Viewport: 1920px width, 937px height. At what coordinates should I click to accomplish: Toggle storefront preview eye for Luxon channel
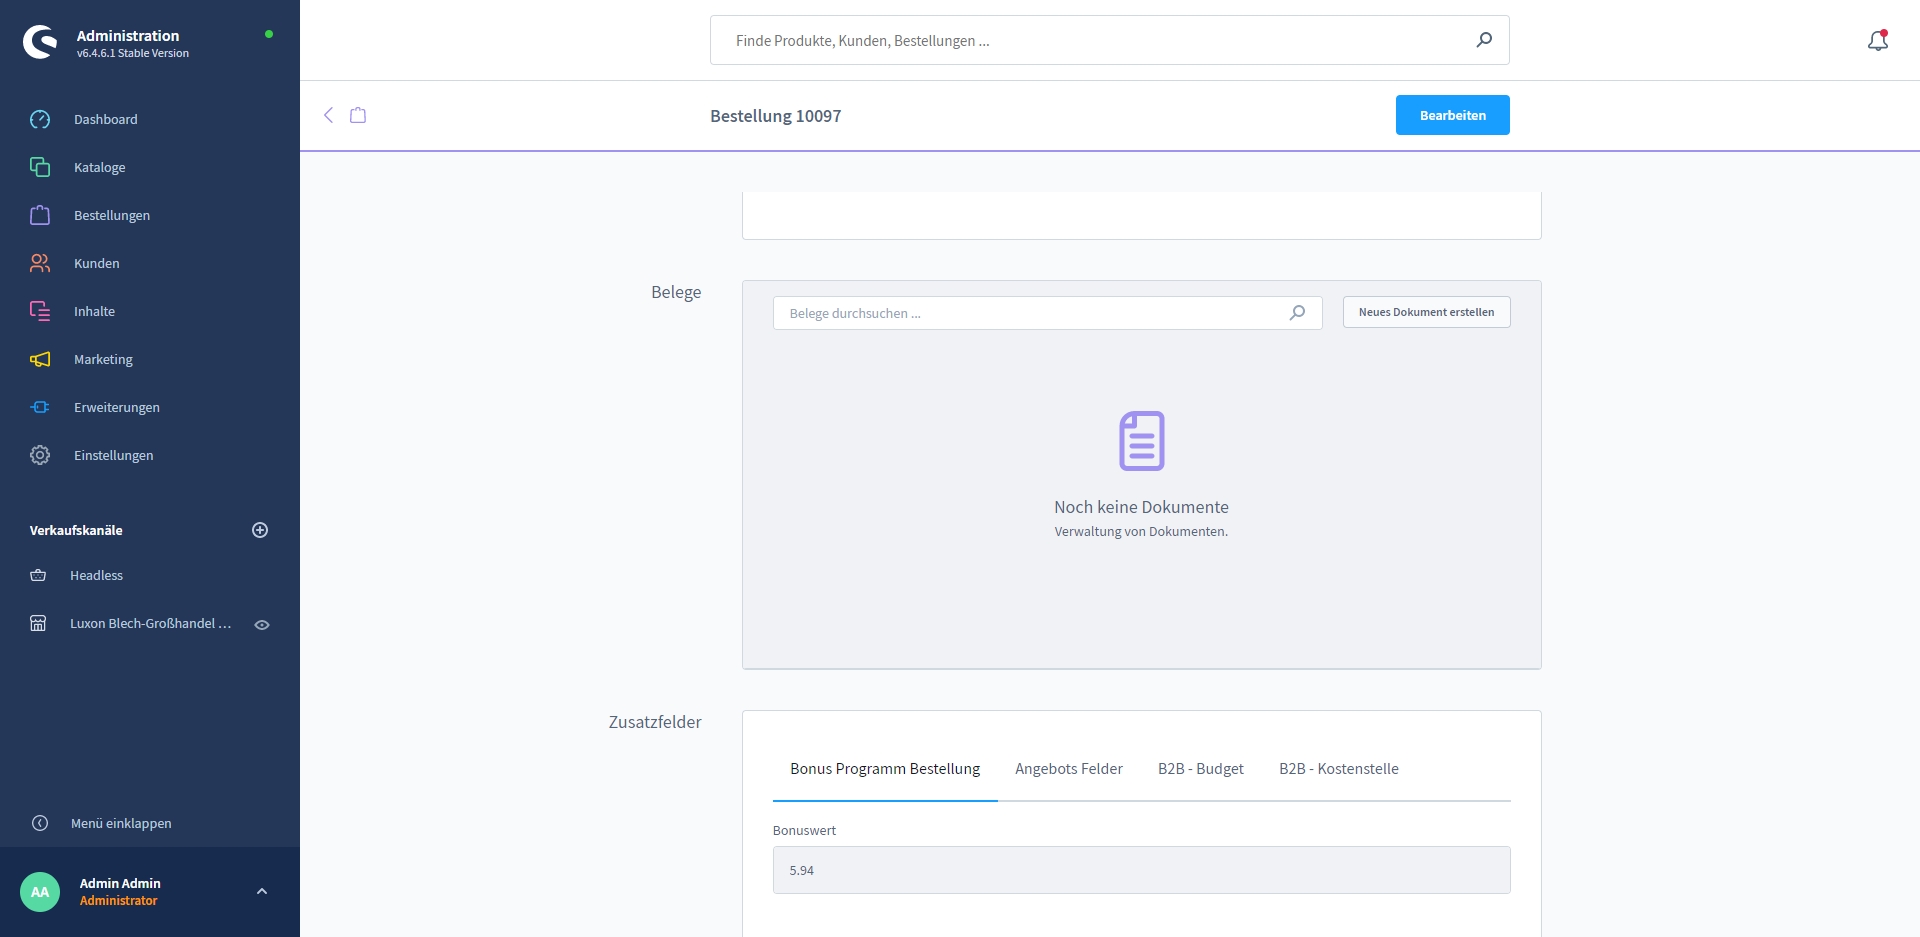pyautogui.click(x=262, y=624)
